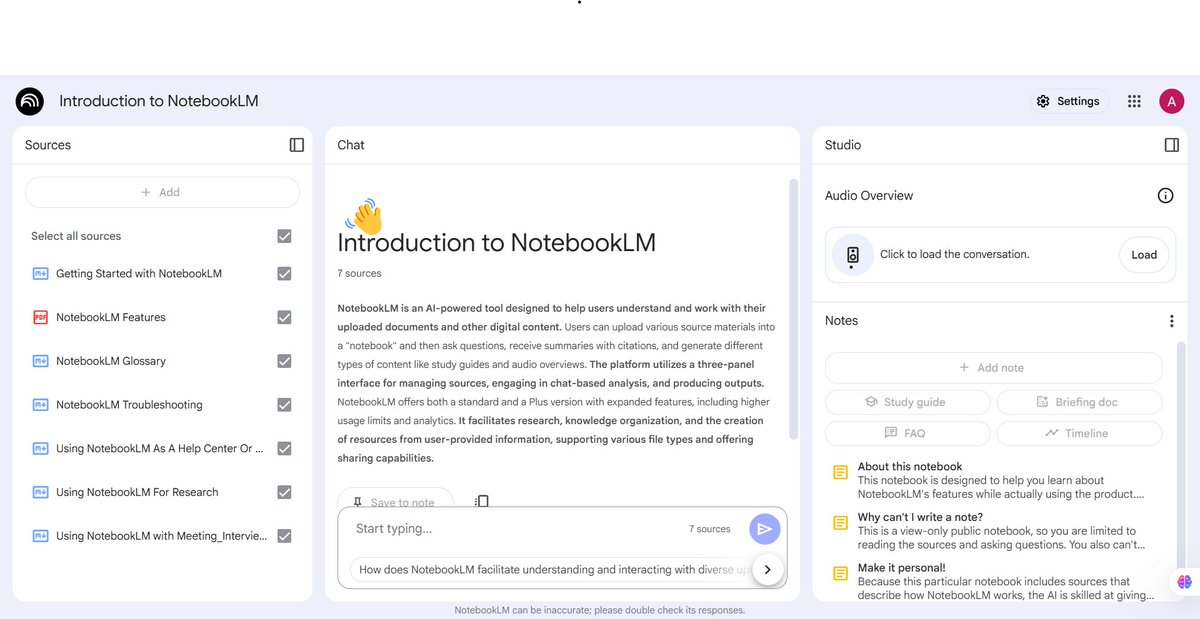1200x619 pixels.
Task: Open the Notes three-dot menu
Action: click(x=1171, y=321)
